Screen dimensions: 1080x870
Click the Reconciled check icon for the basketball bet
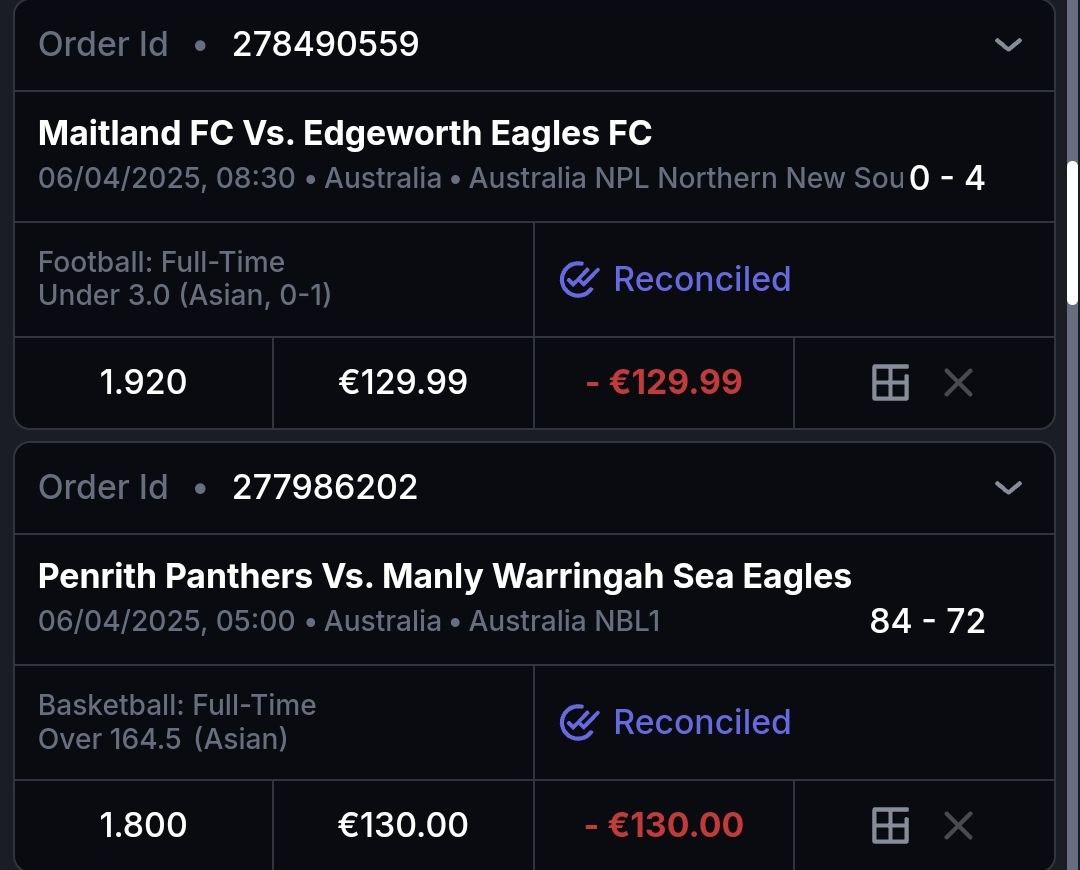579,722
